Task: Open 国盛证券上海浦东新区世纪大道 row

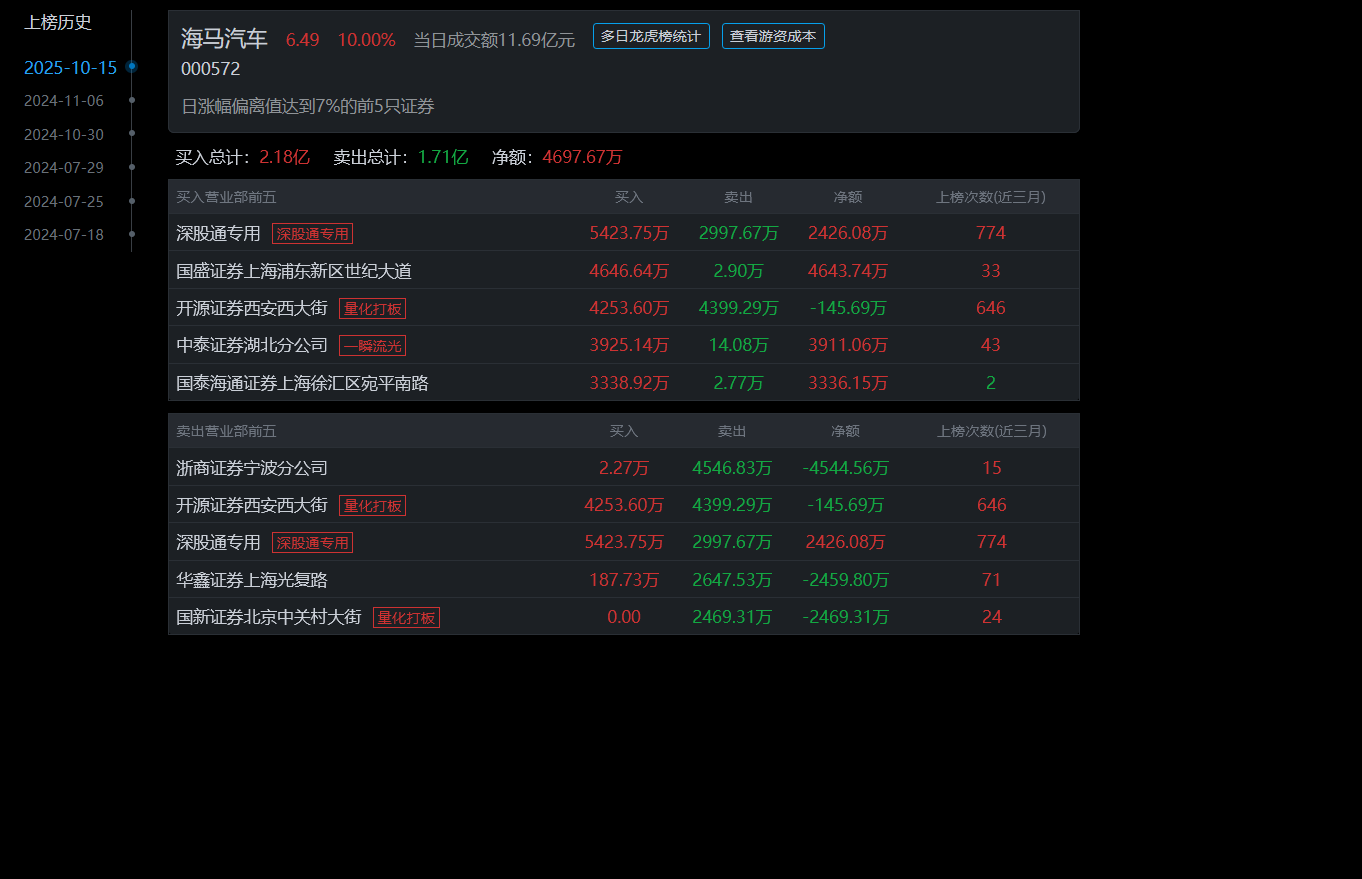Action: tap(624, 271)
